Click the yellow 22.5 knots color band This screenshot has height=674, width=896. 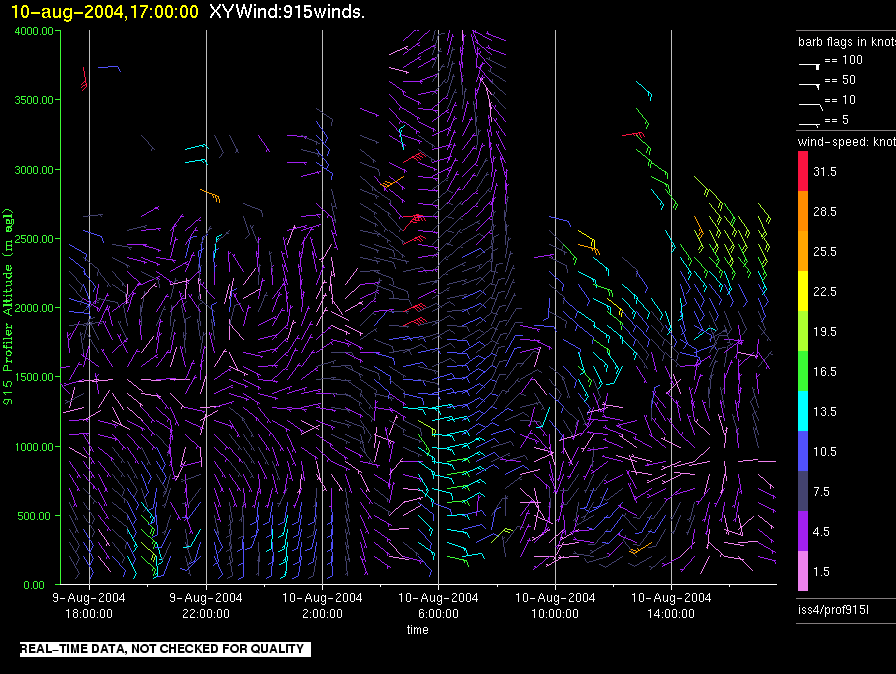[x=803, y=290]
